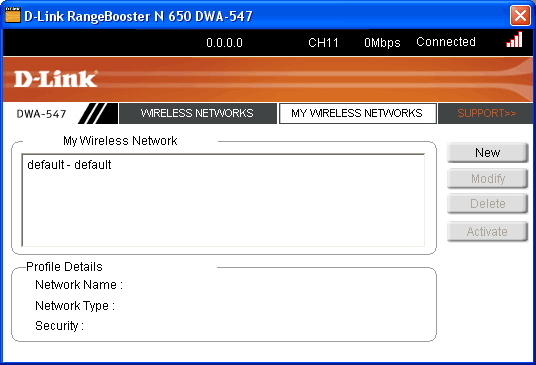This screenshot has height=365, width=536.
Task: Click the D-Link logo in the banner
Action: click(x=56, y=79)
